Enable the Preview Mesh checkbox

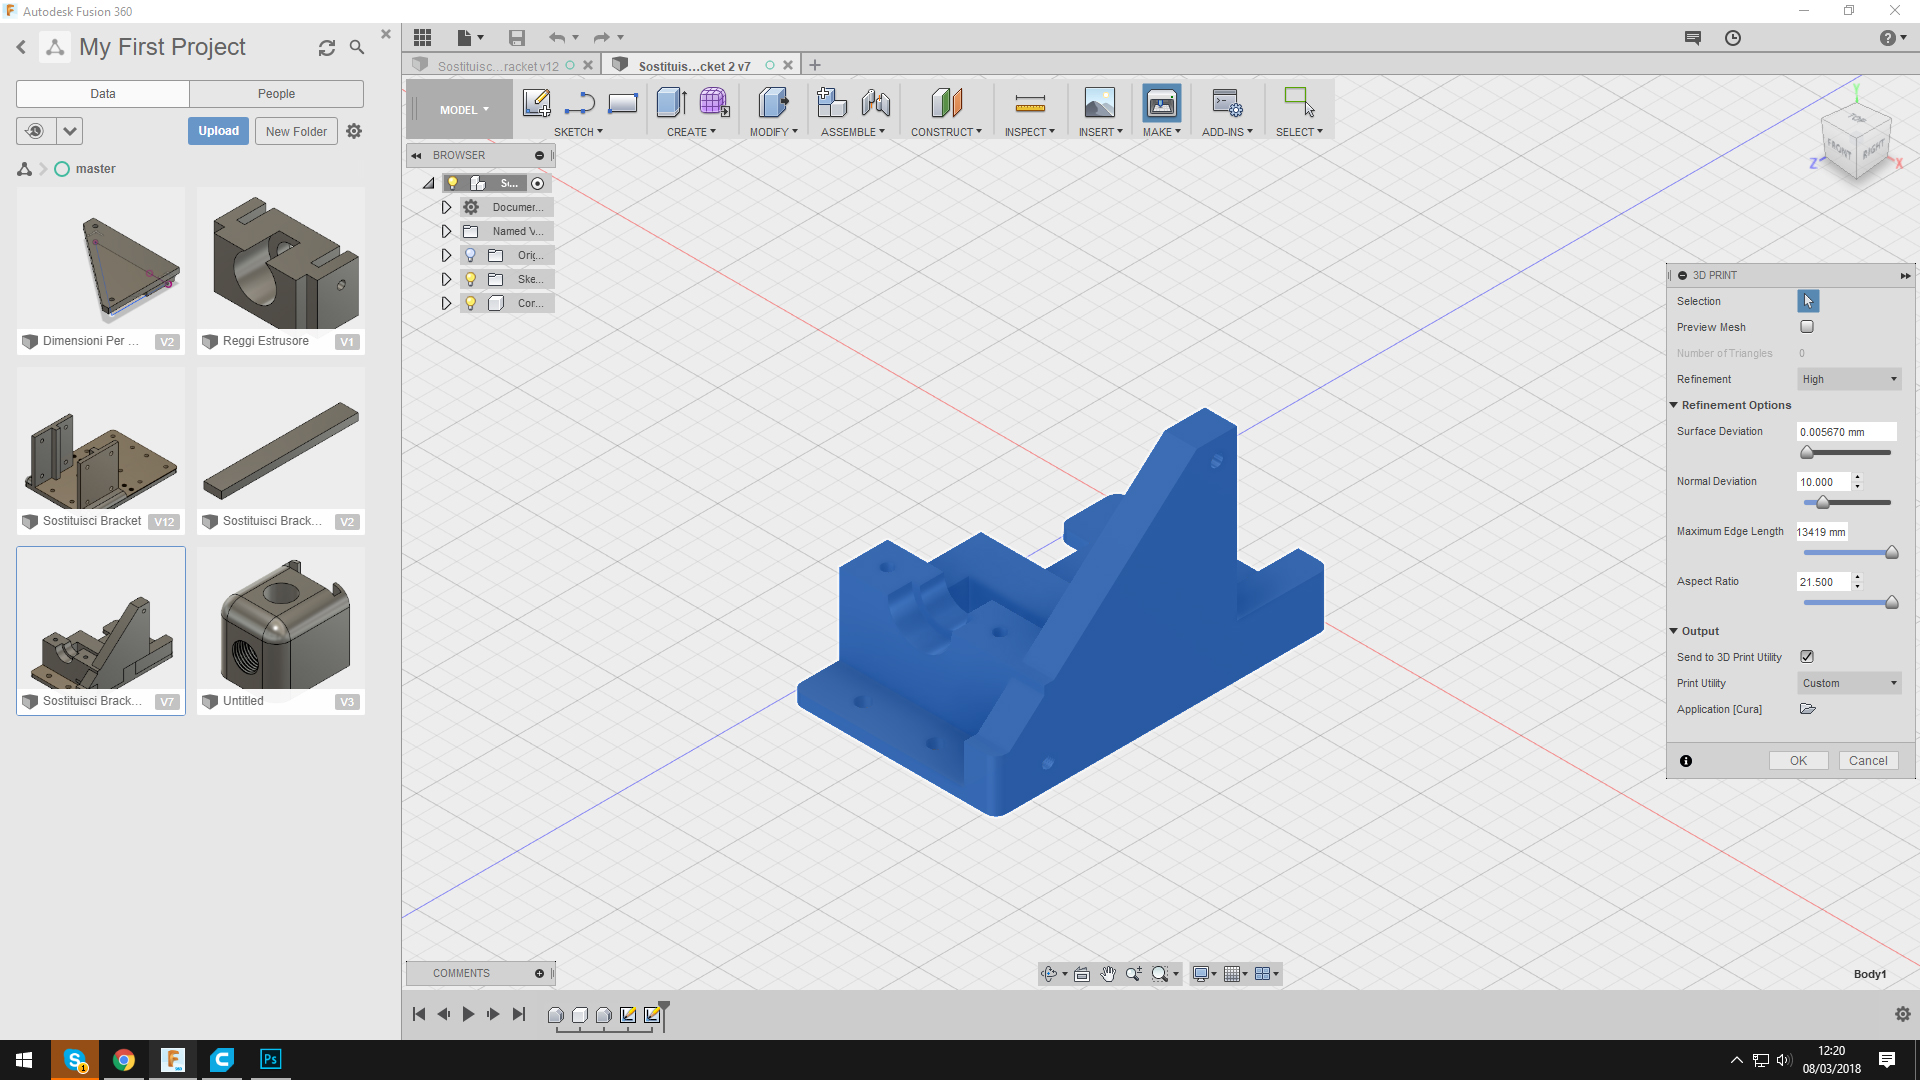pos(1807,327)
